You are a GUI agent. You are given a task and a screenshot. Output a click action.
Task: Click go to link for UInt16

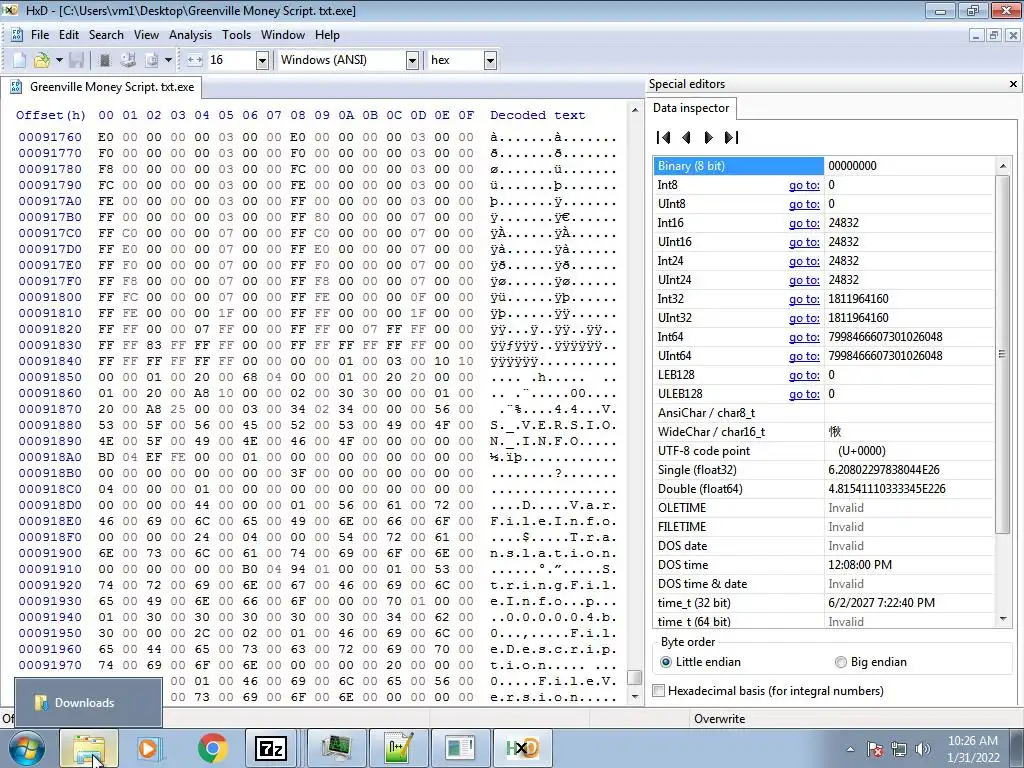[x=804, y=242]
